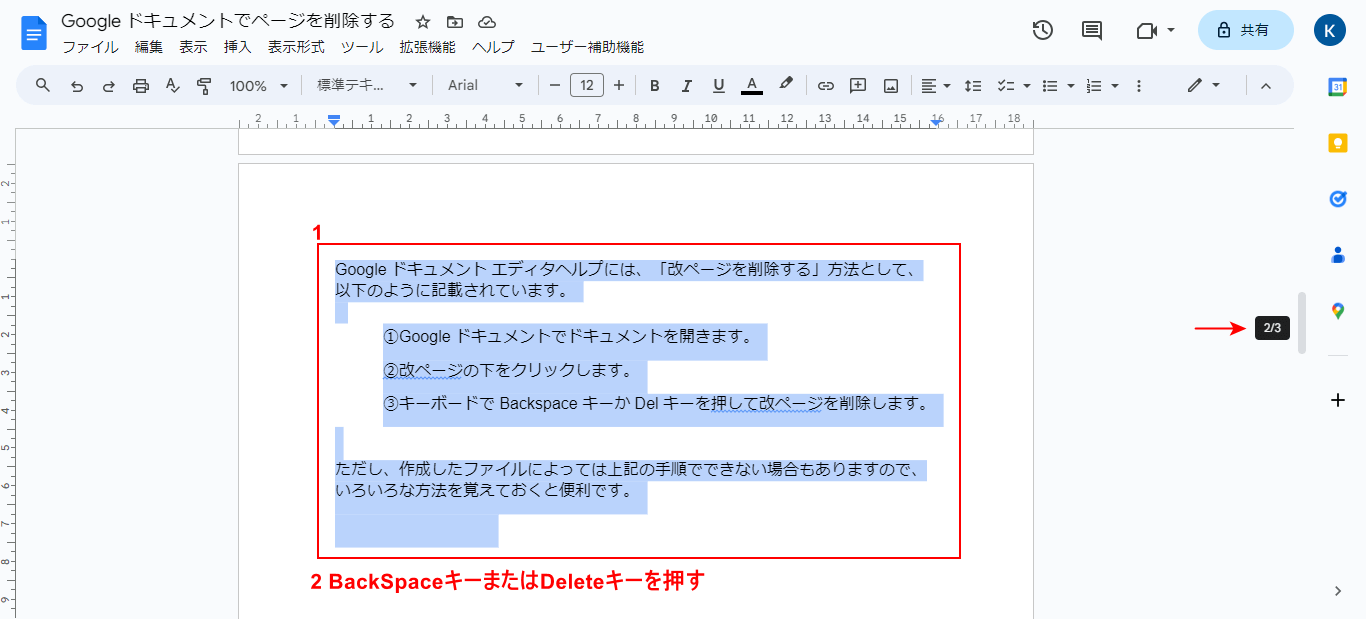Open Google Maps side panel
The width and height of the screenshot is (1366, 619).
[x=1338, y=311]
